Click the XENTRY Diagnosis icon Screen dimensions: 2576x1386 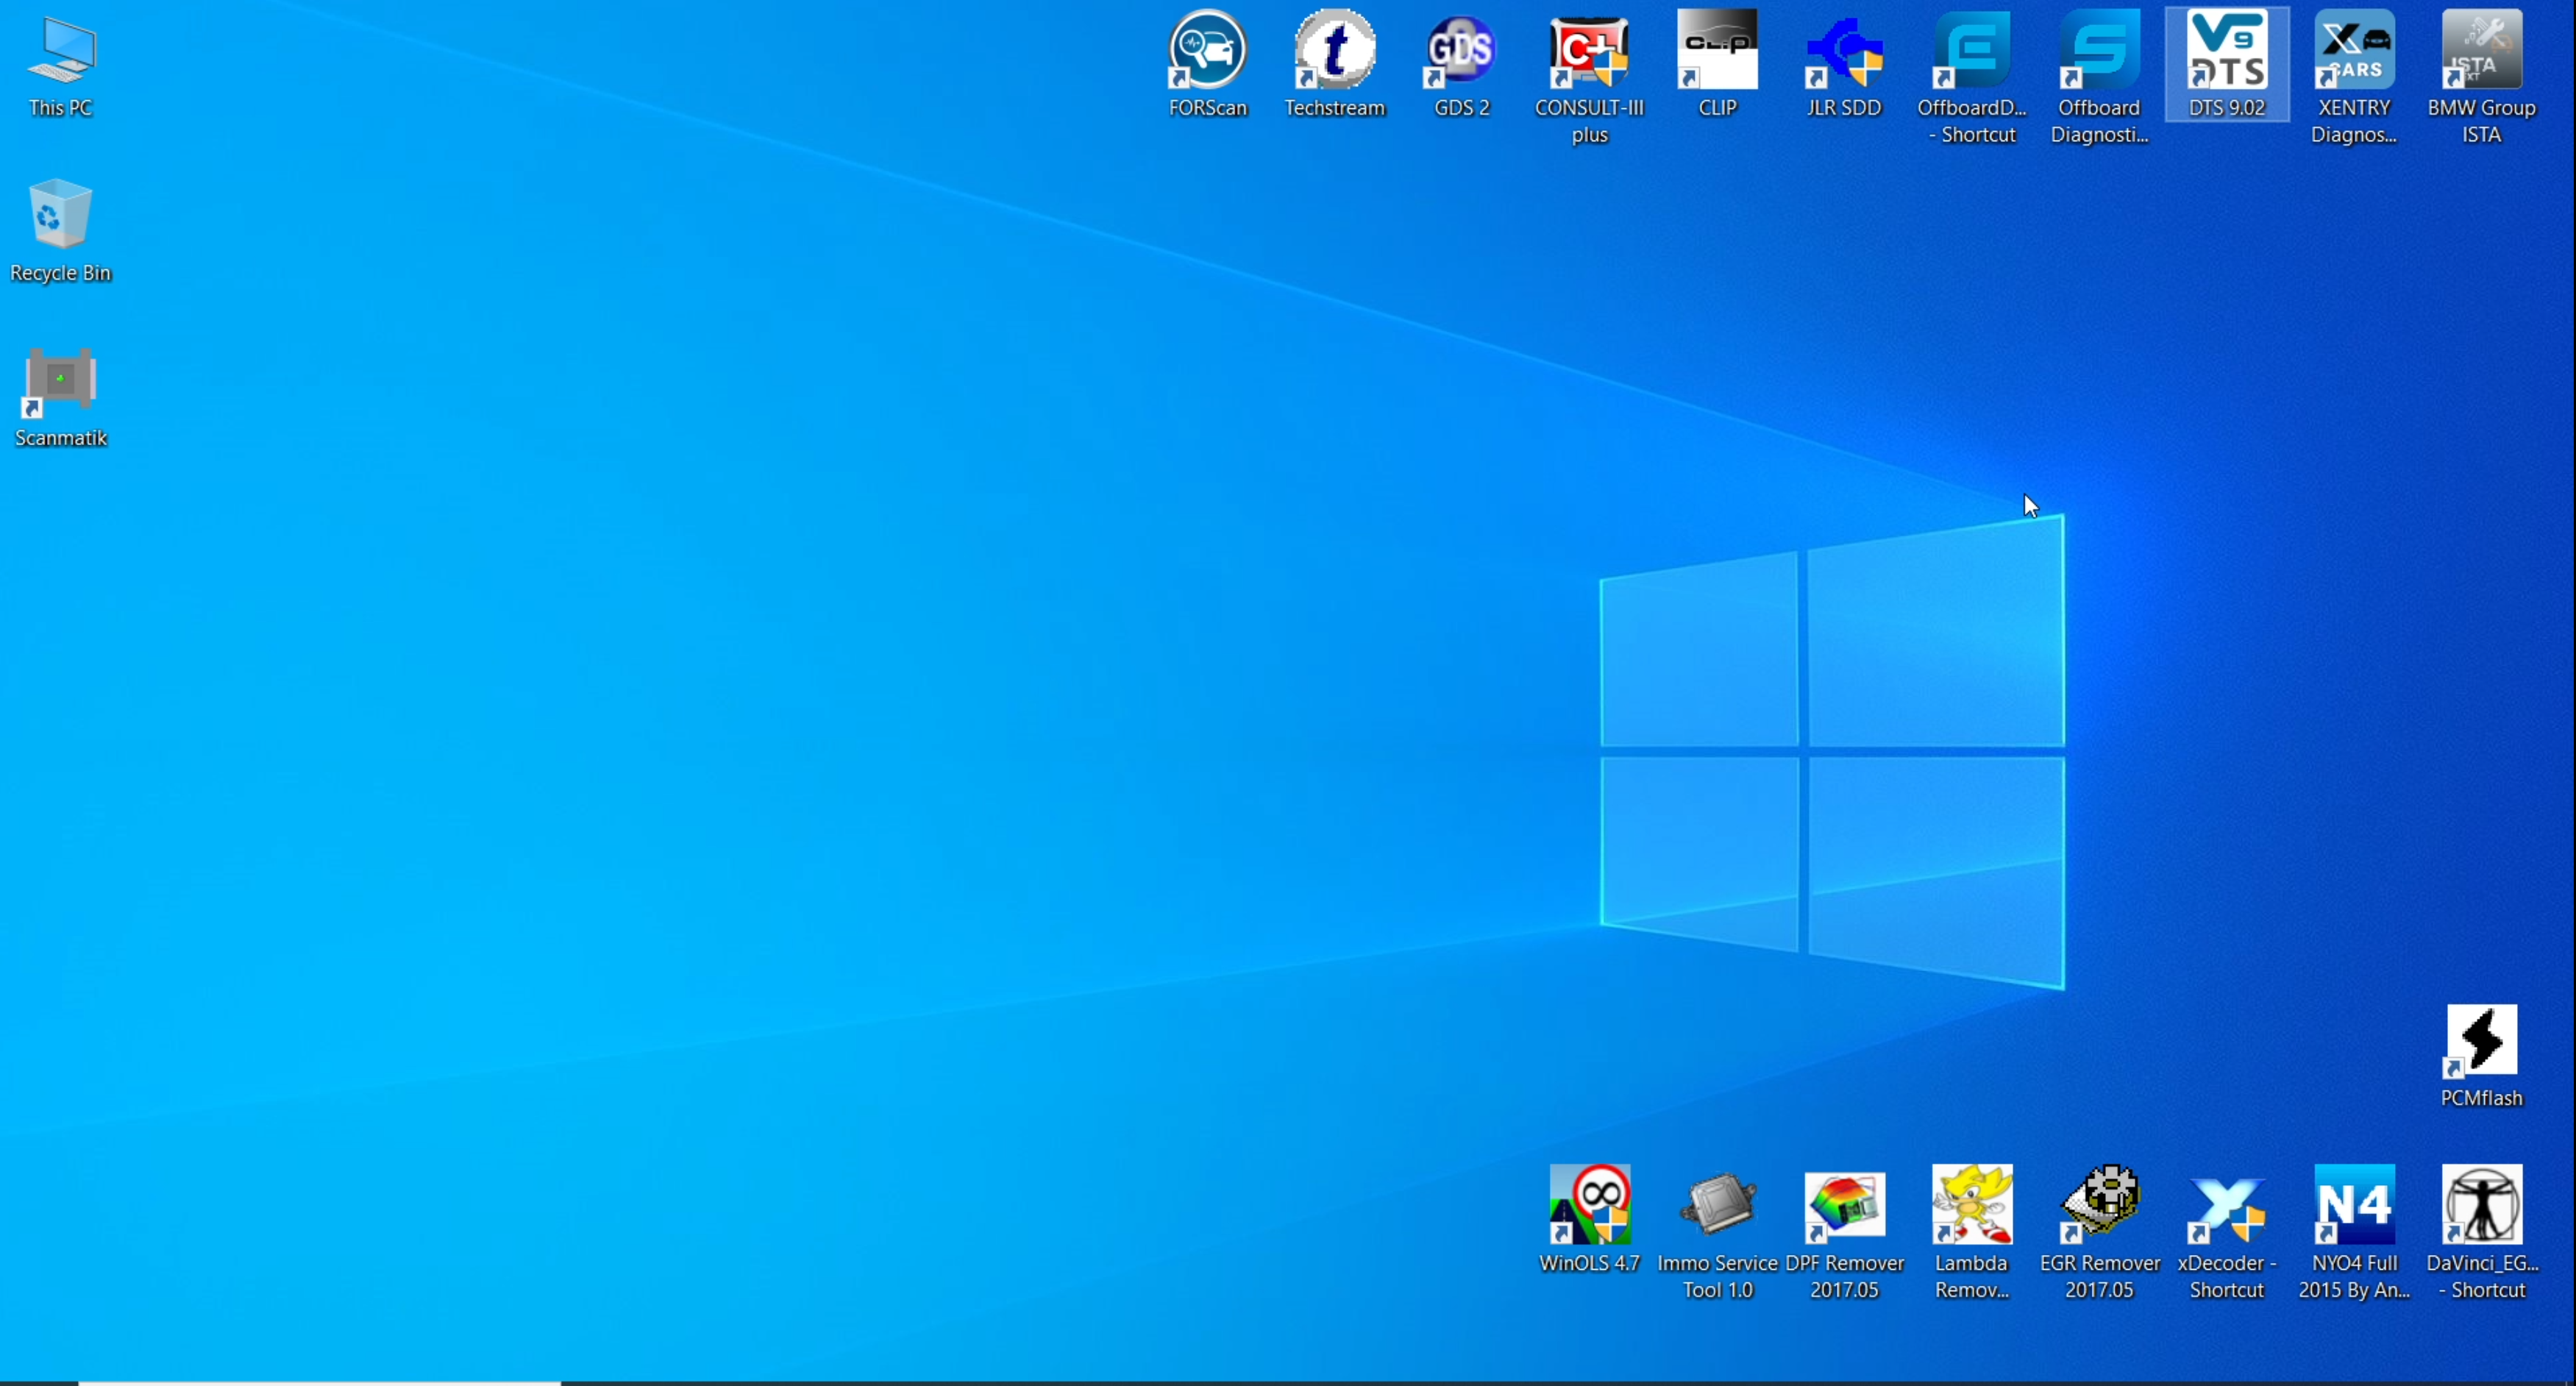[x=2354, y=50]
